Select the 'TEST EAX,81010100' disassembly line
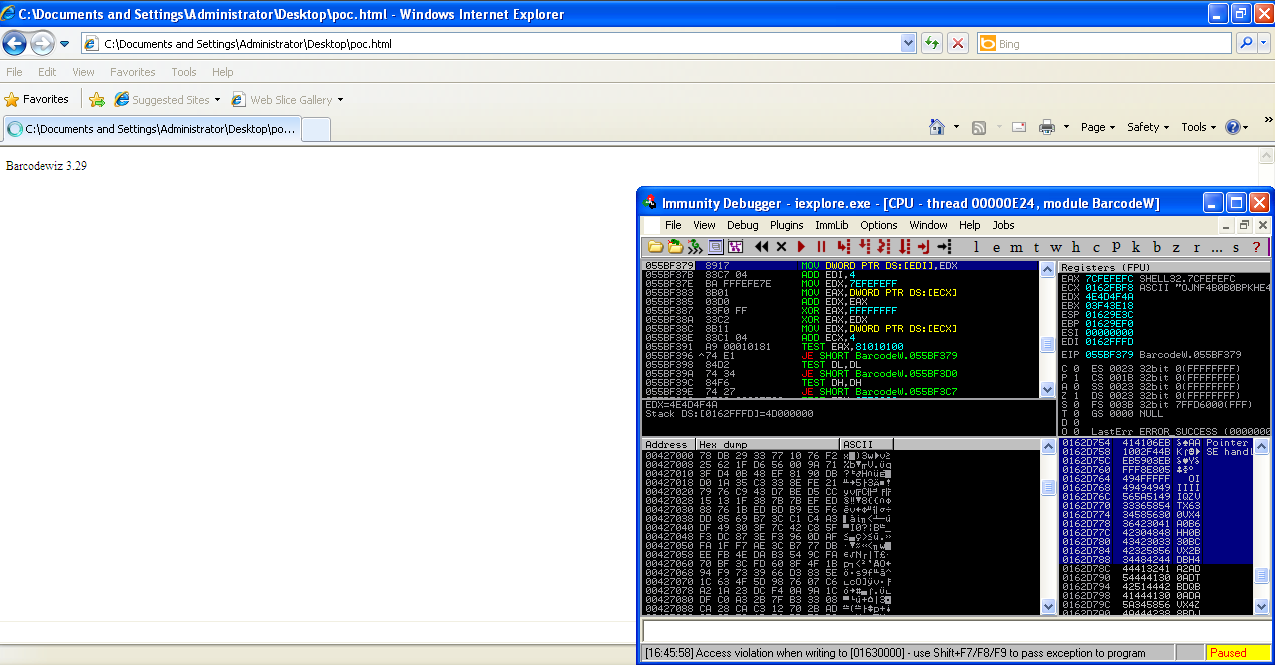Image resolution: width=1275 pixels, height=665 pixels. tap(841, 346)
